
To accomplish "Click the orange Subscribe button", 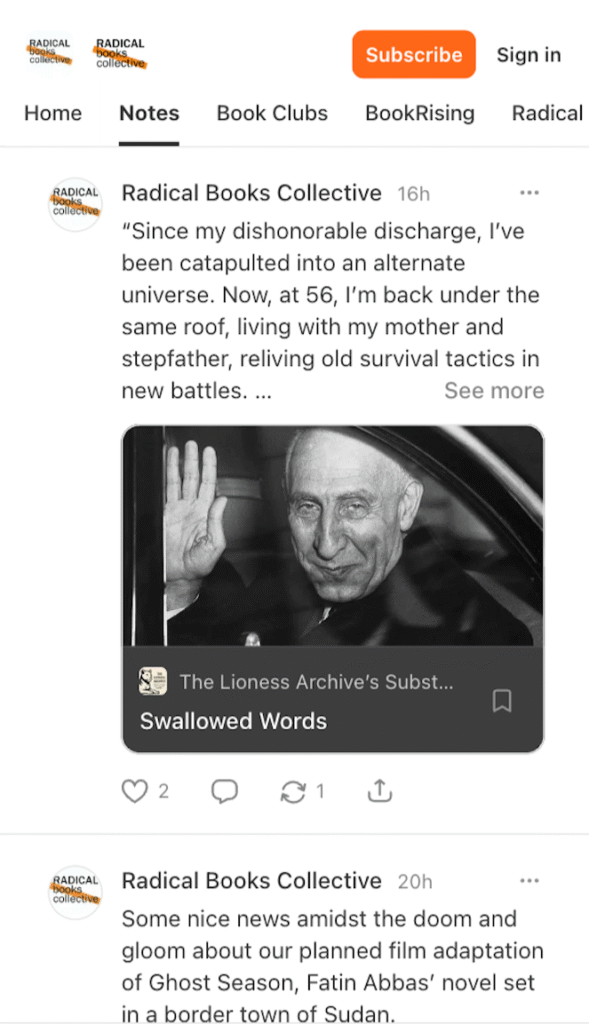I will (414, 54).
